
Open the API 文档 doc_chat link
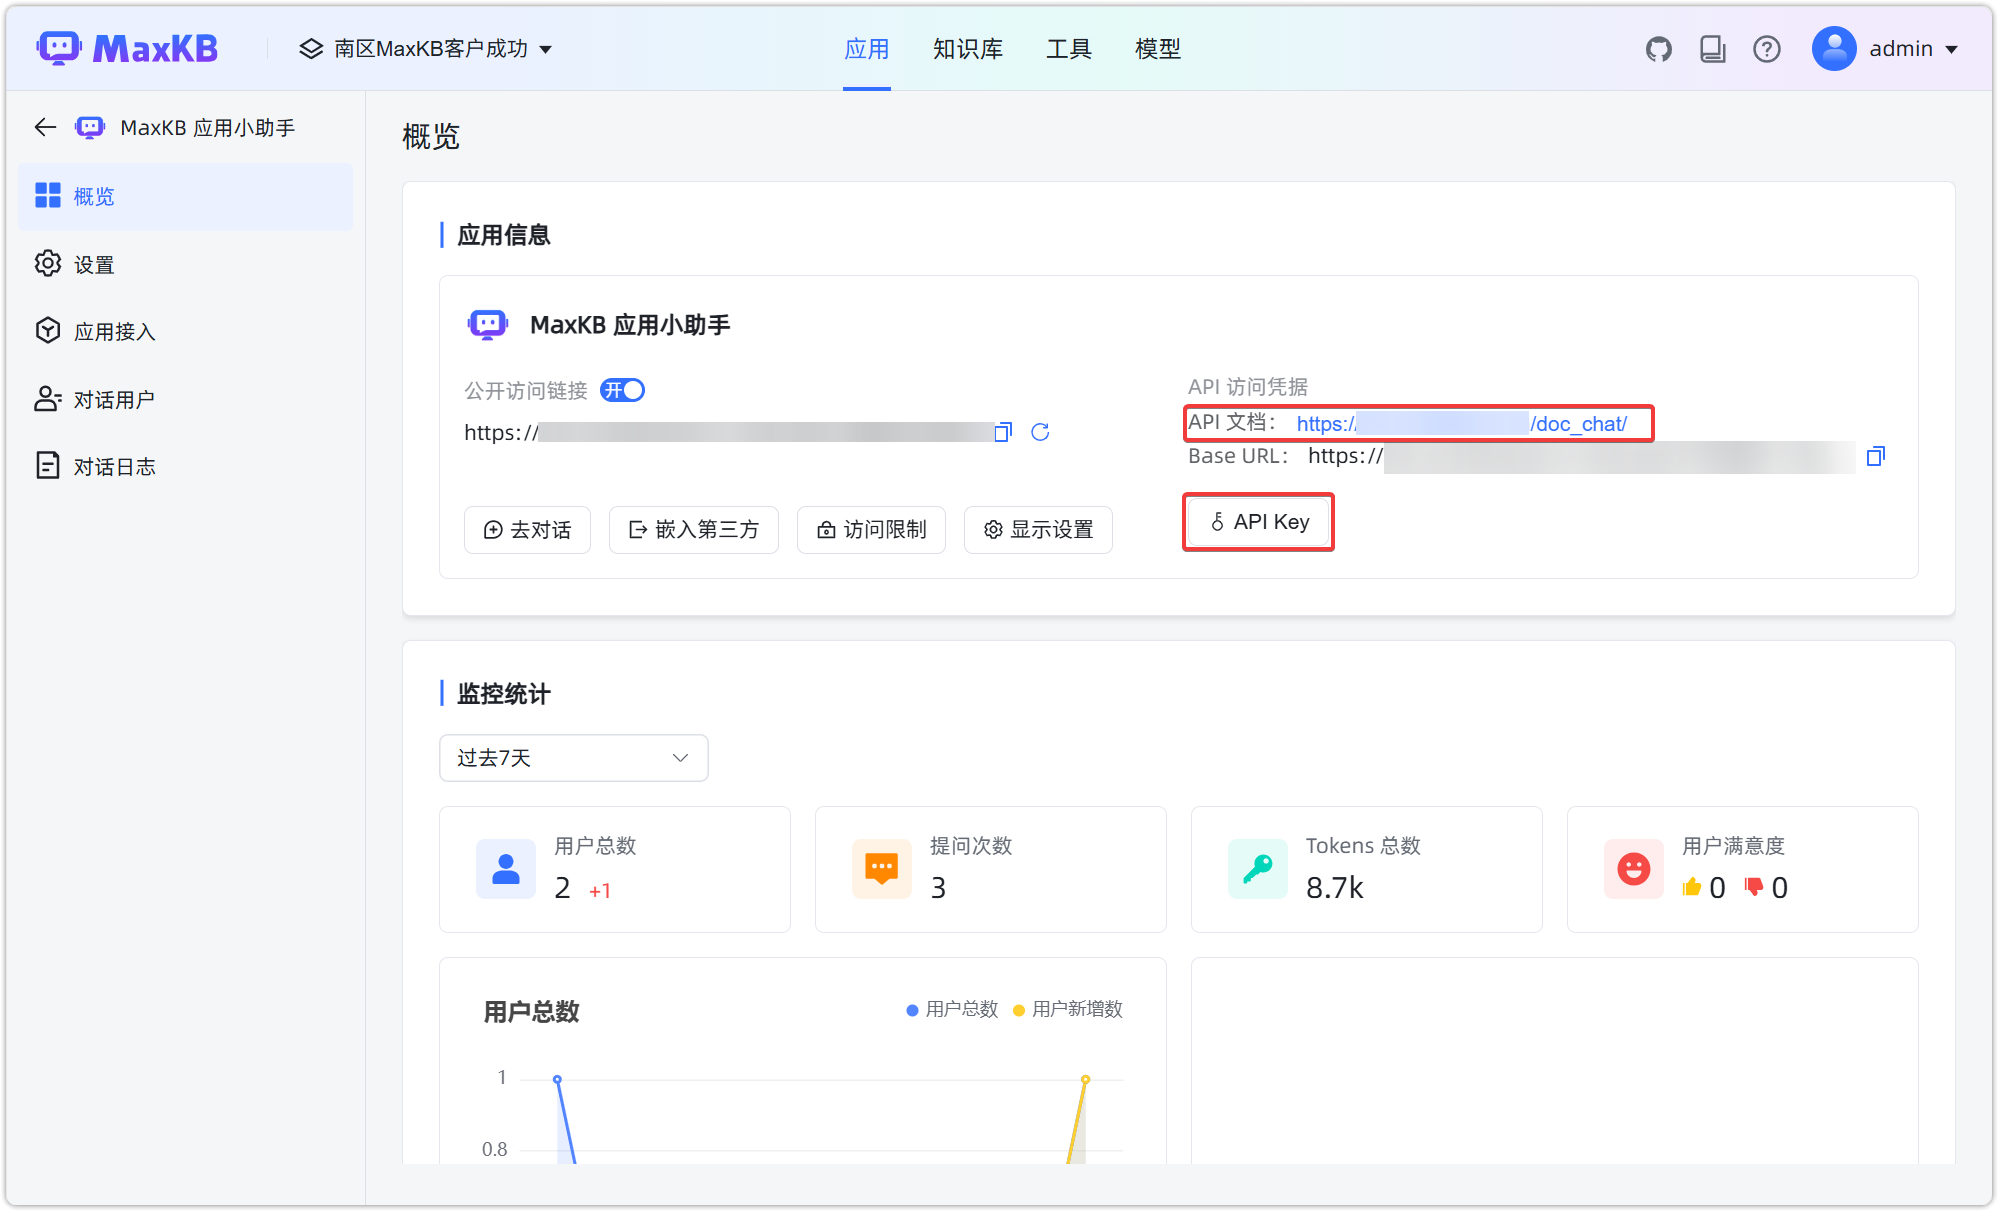point(1461,424)
